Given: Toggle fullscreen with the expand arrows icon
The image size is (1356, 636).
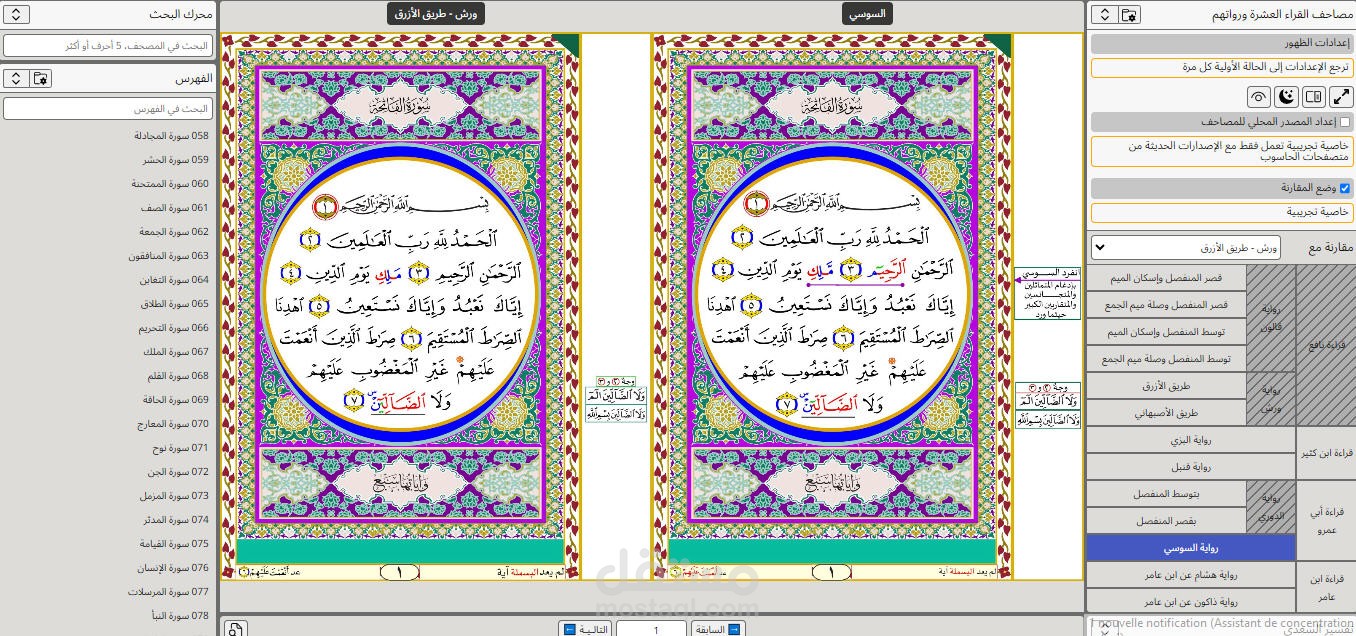Looking at the screenshot, I should coord(1341,97).
